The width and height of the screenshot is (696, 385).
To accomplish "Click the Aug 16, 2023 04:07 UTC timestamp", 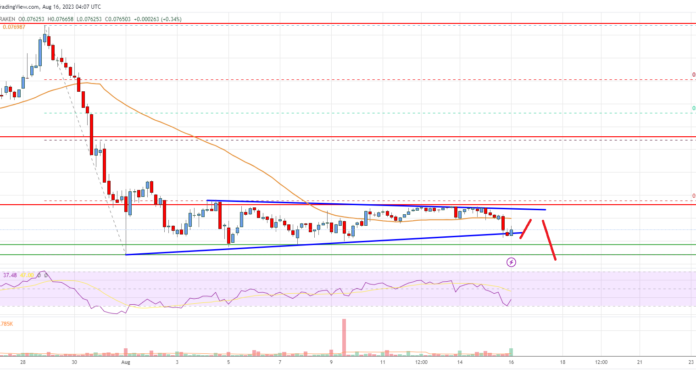I will (70, 7).
